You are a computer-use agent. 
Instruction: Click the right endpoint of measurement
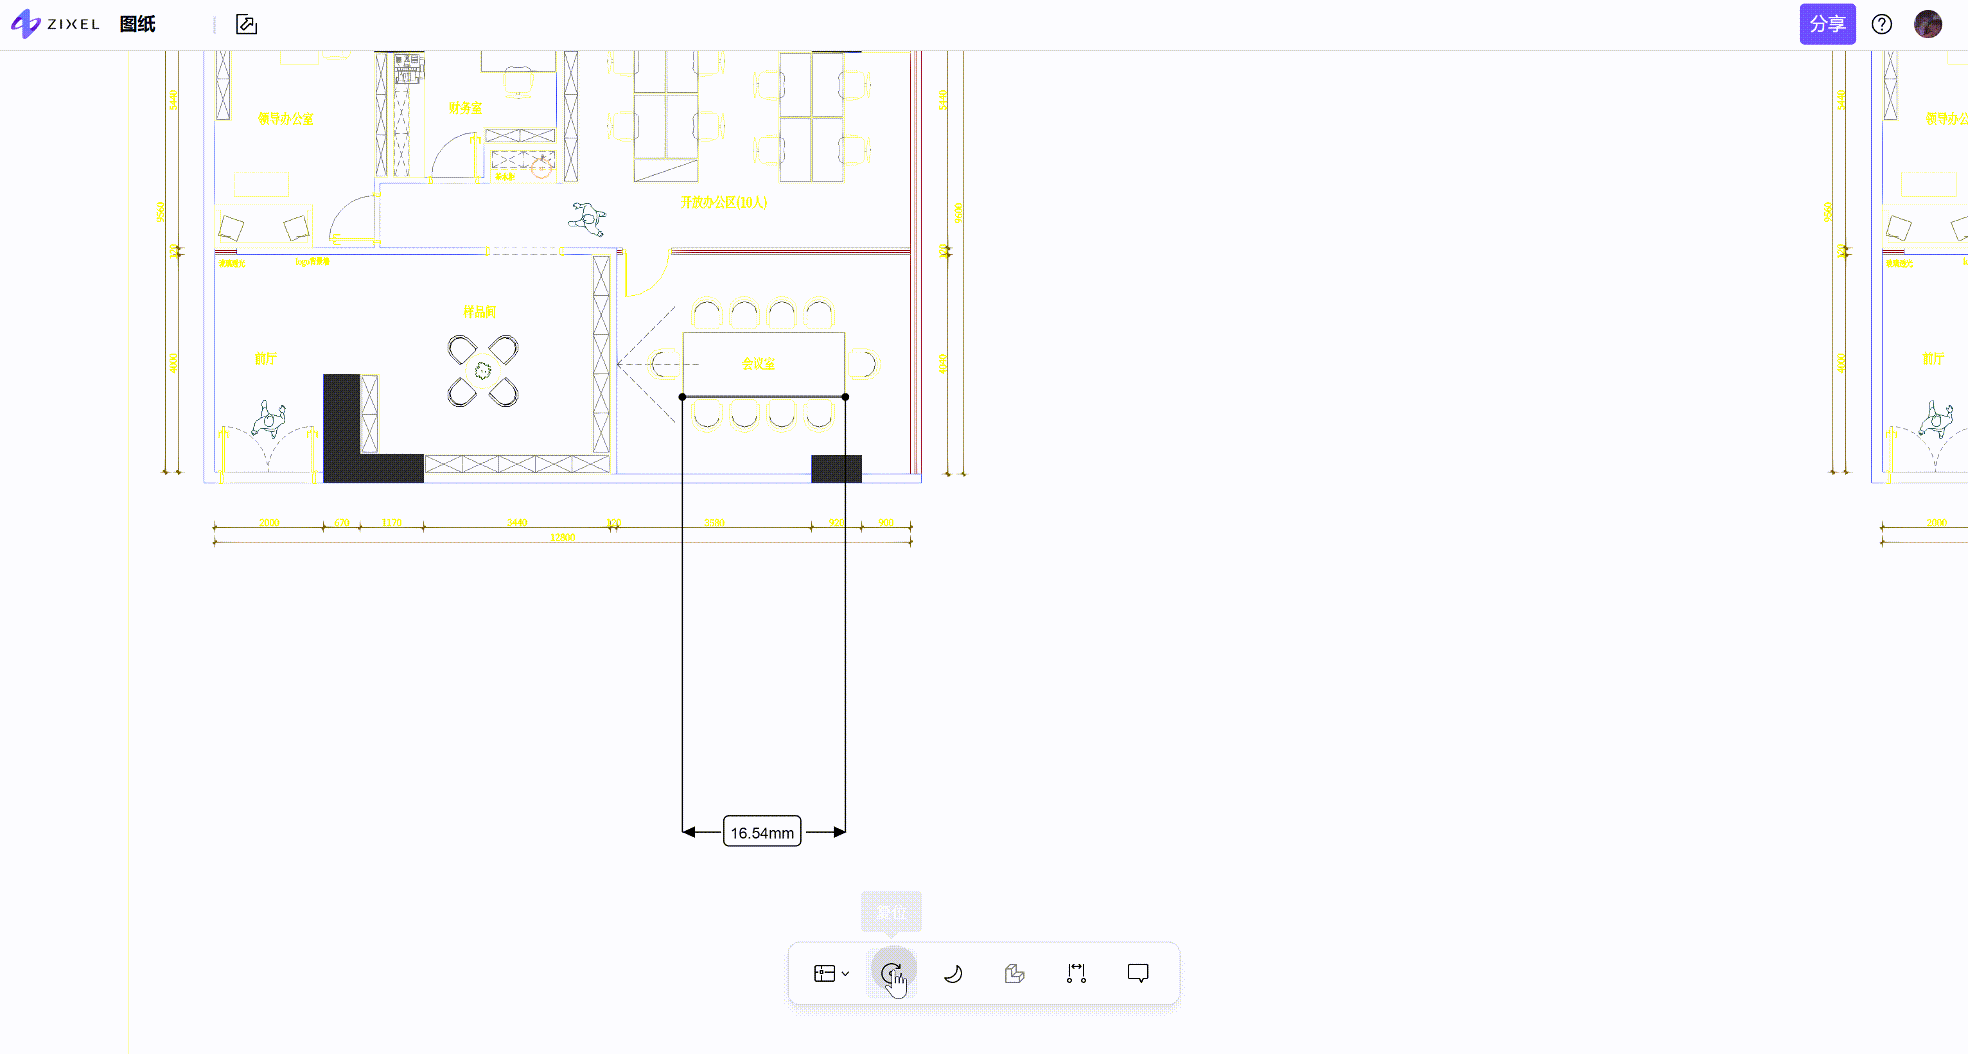(x=845, y=397)
